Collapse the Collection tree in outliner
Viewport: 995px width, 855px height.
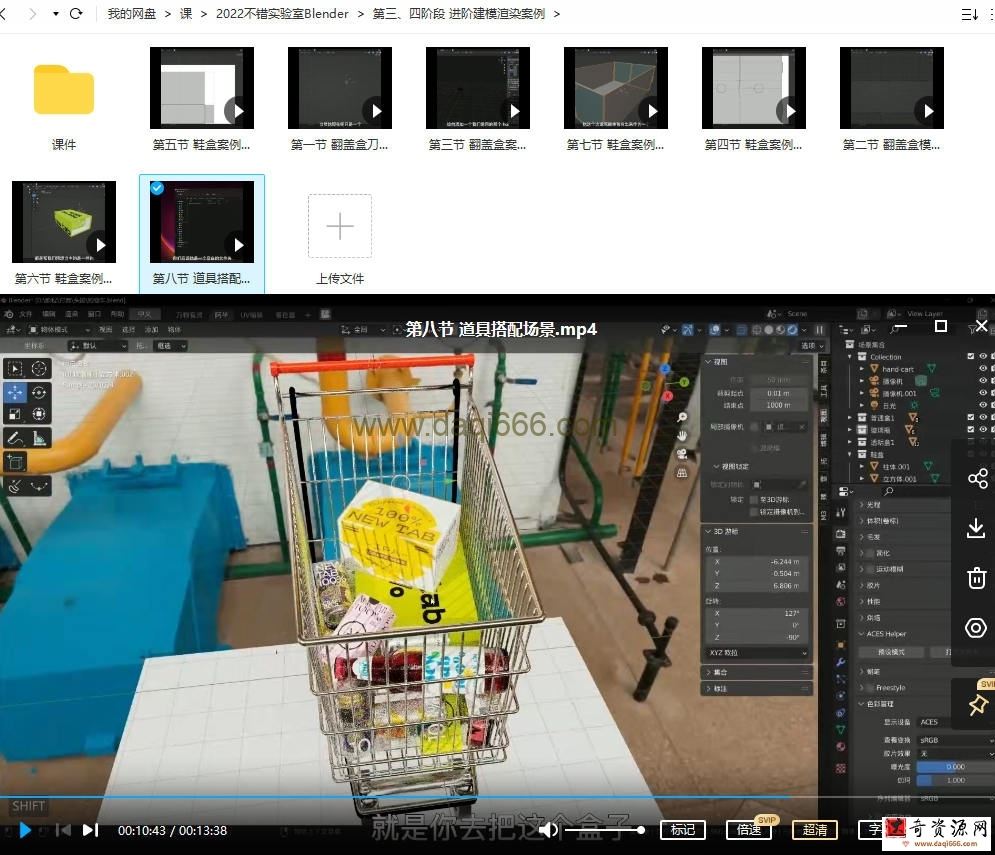(x=850, y=357)
